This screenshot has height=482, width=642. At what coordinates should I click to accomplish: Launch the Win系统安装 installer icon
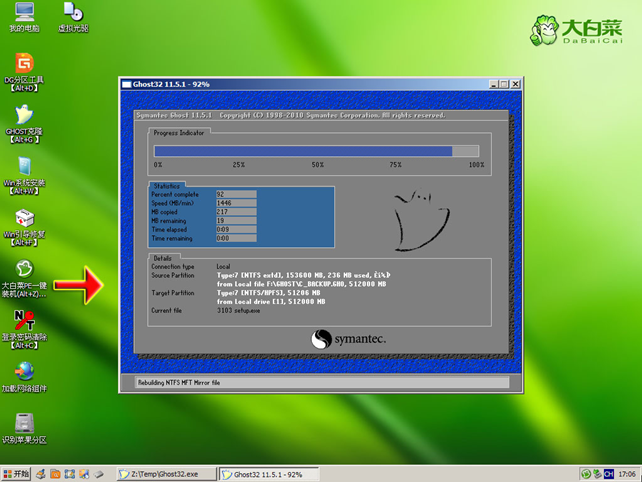[x=22, y=167]
